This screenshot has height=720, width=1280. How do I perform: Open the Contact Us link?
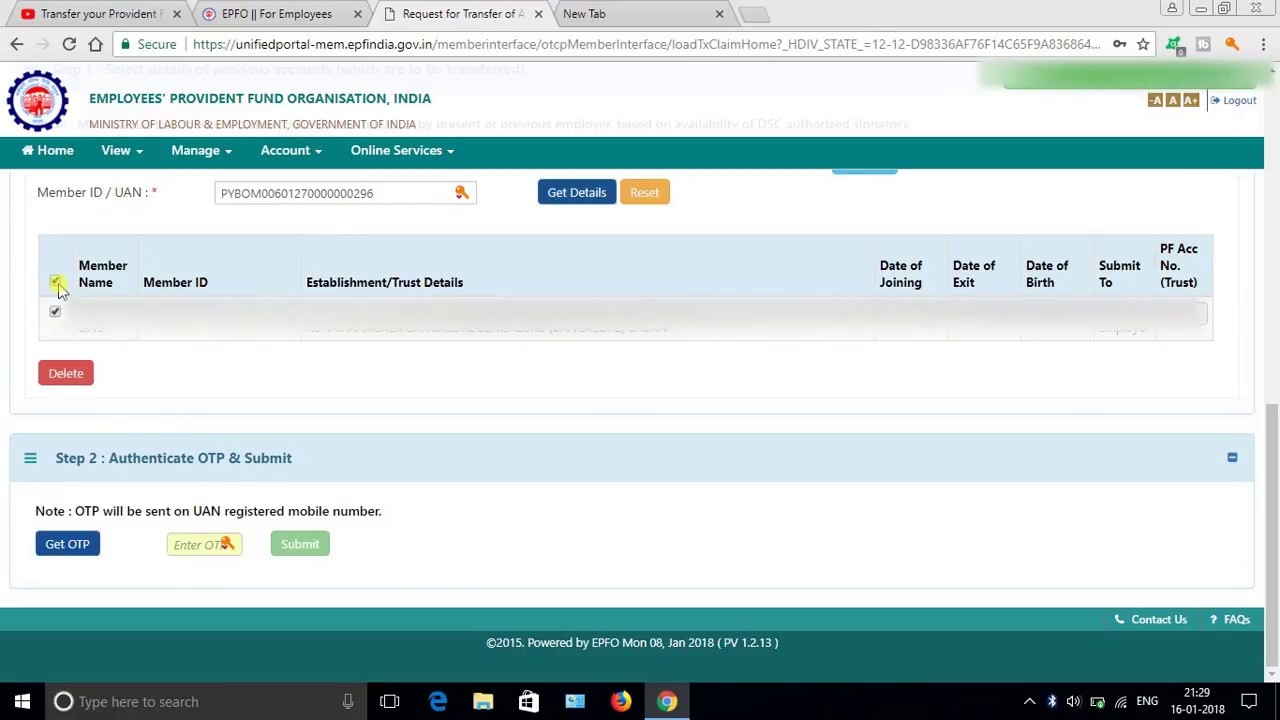(1151, 620)
